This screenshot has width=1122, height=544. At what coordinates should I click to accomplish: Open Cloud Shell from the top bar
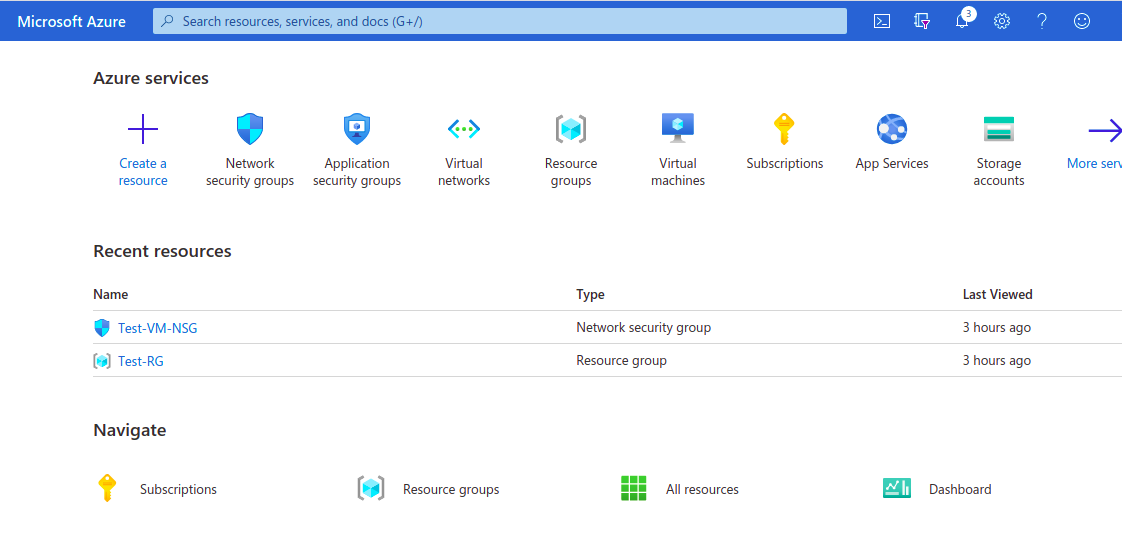point(882,21)
